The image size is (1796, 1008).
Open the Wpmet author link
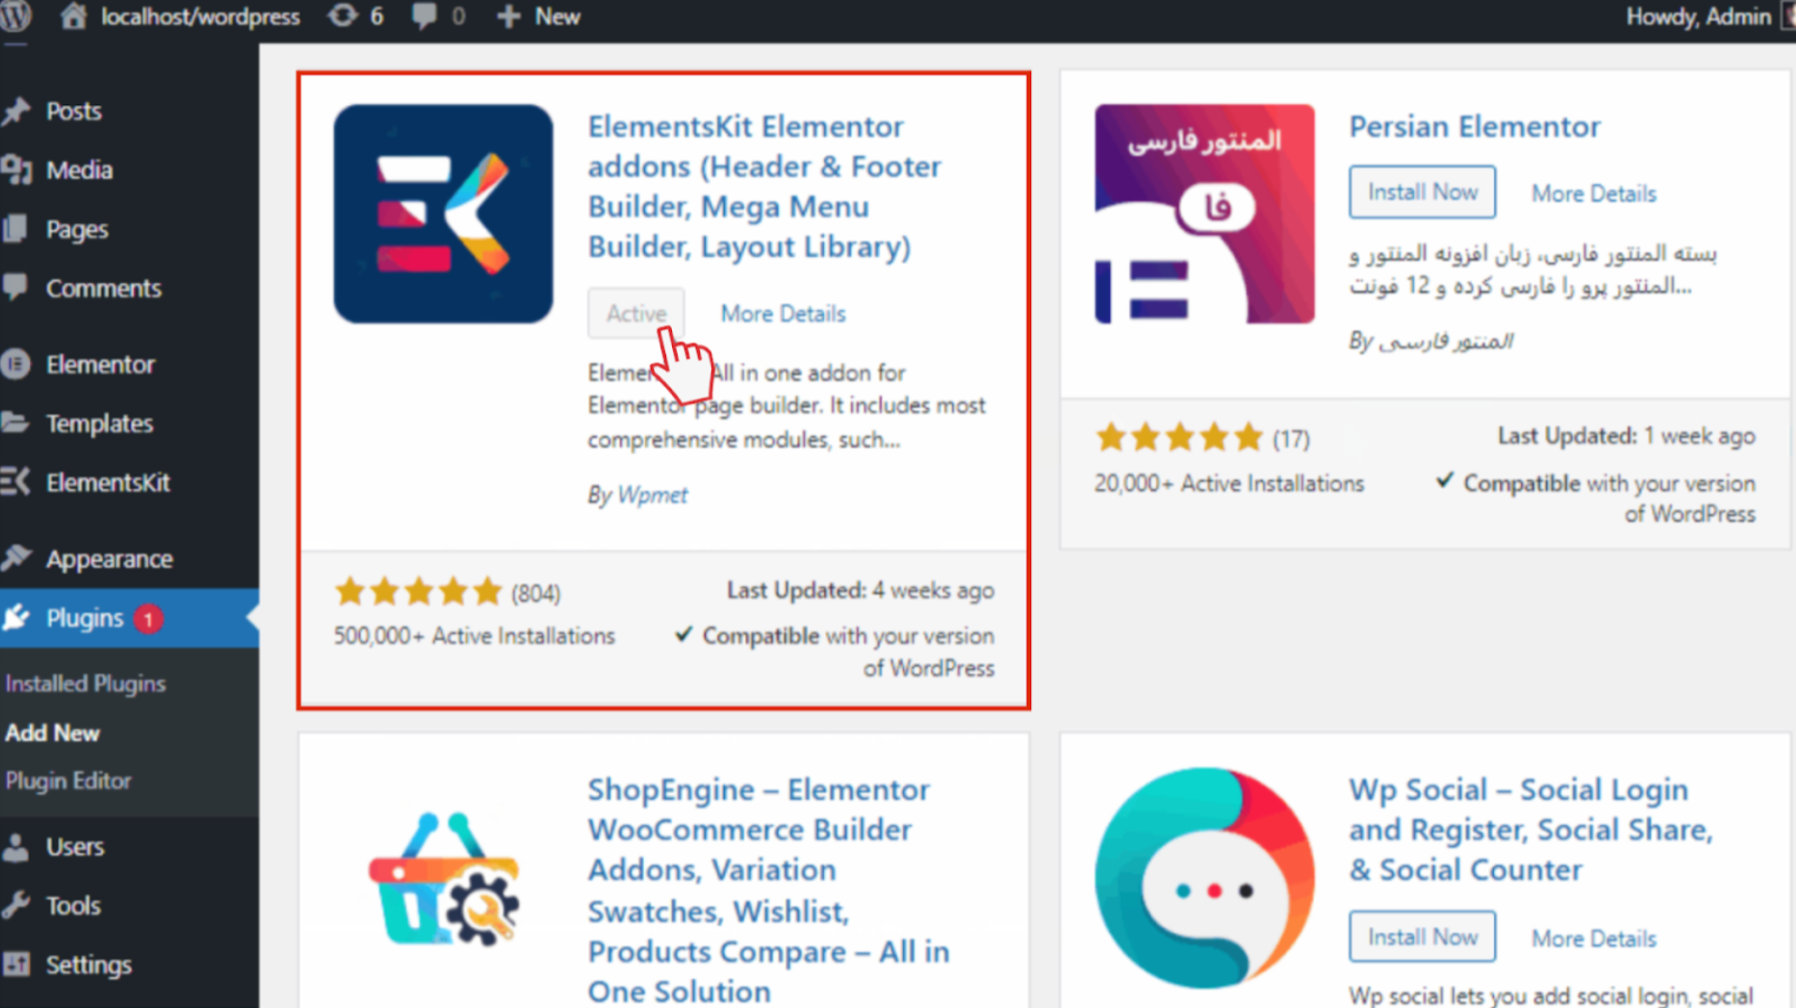[652, 495]
